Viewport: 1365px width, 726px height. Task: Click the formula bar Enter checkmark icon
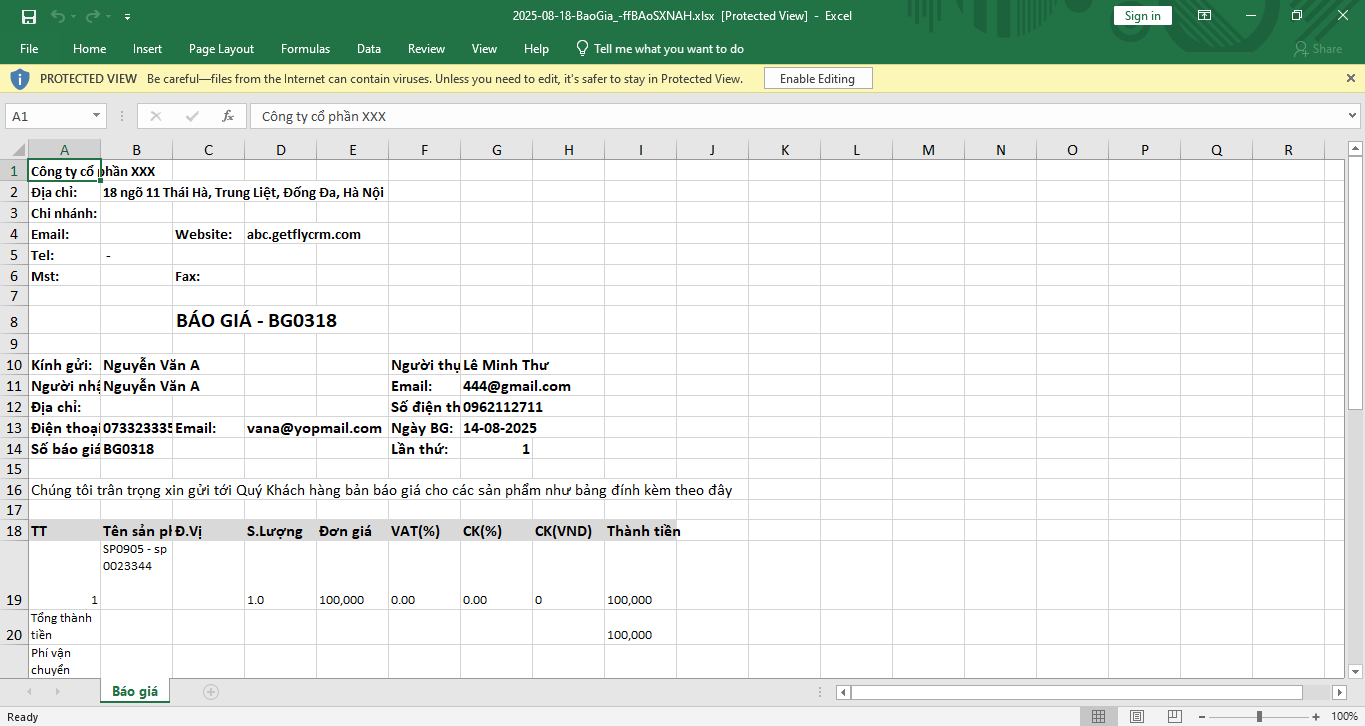[x=192, y=116]
